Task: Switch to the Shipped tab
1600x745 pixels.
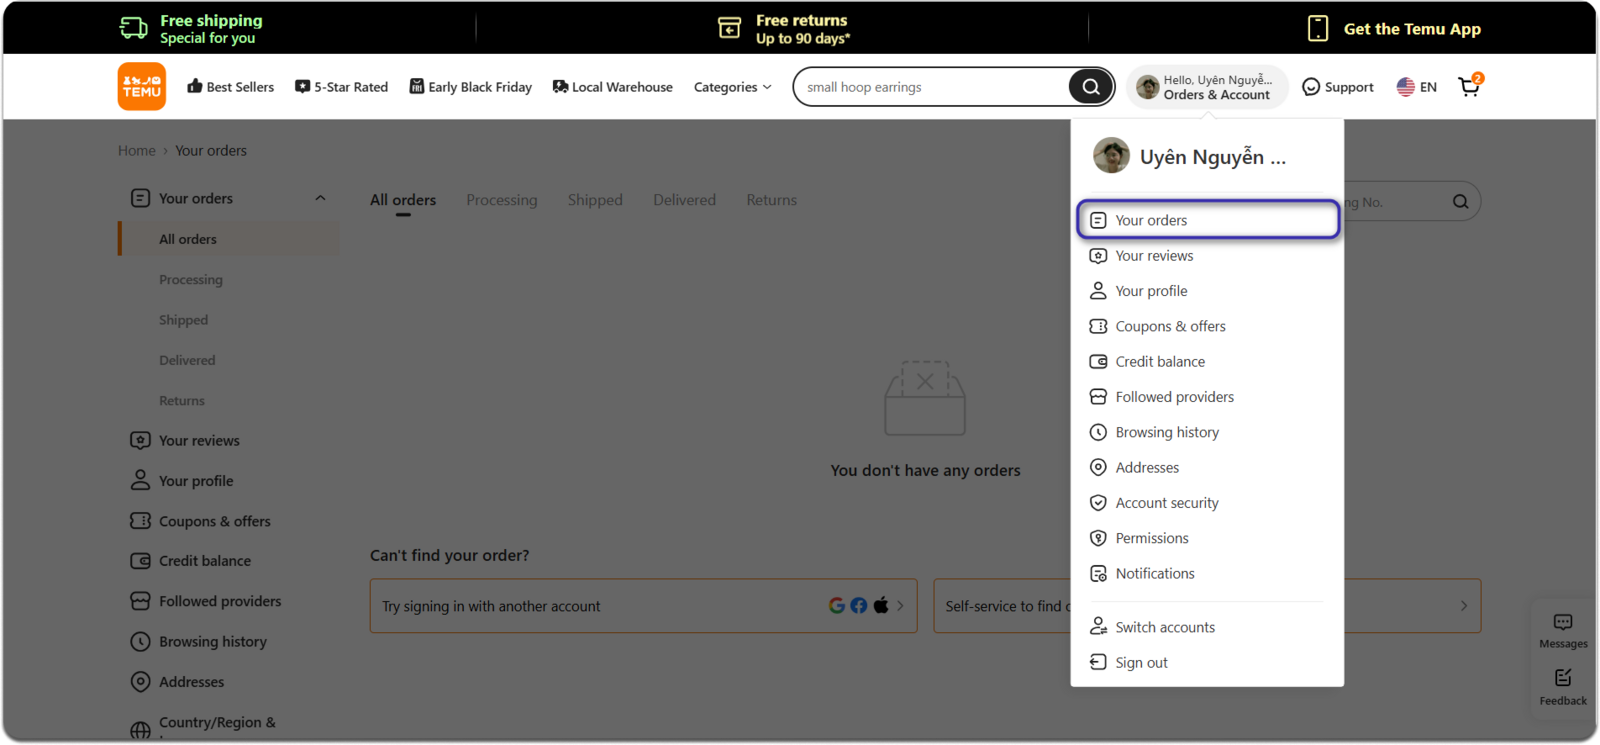Action: click(x=595, y=200)
